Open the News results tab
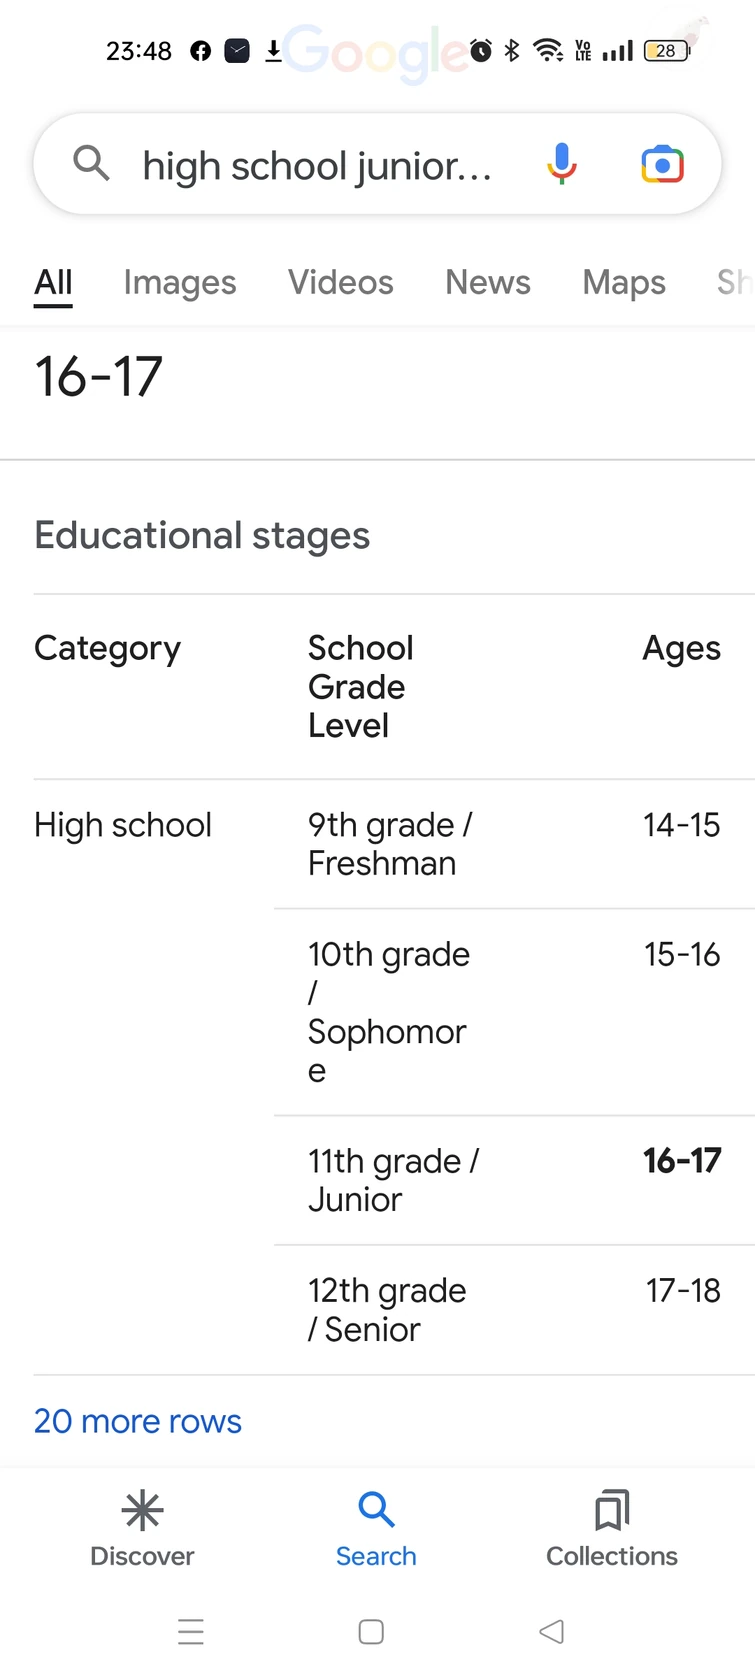Image resolution: width=755 pixels, height=1678 pixels. click(x=488, y=283)
